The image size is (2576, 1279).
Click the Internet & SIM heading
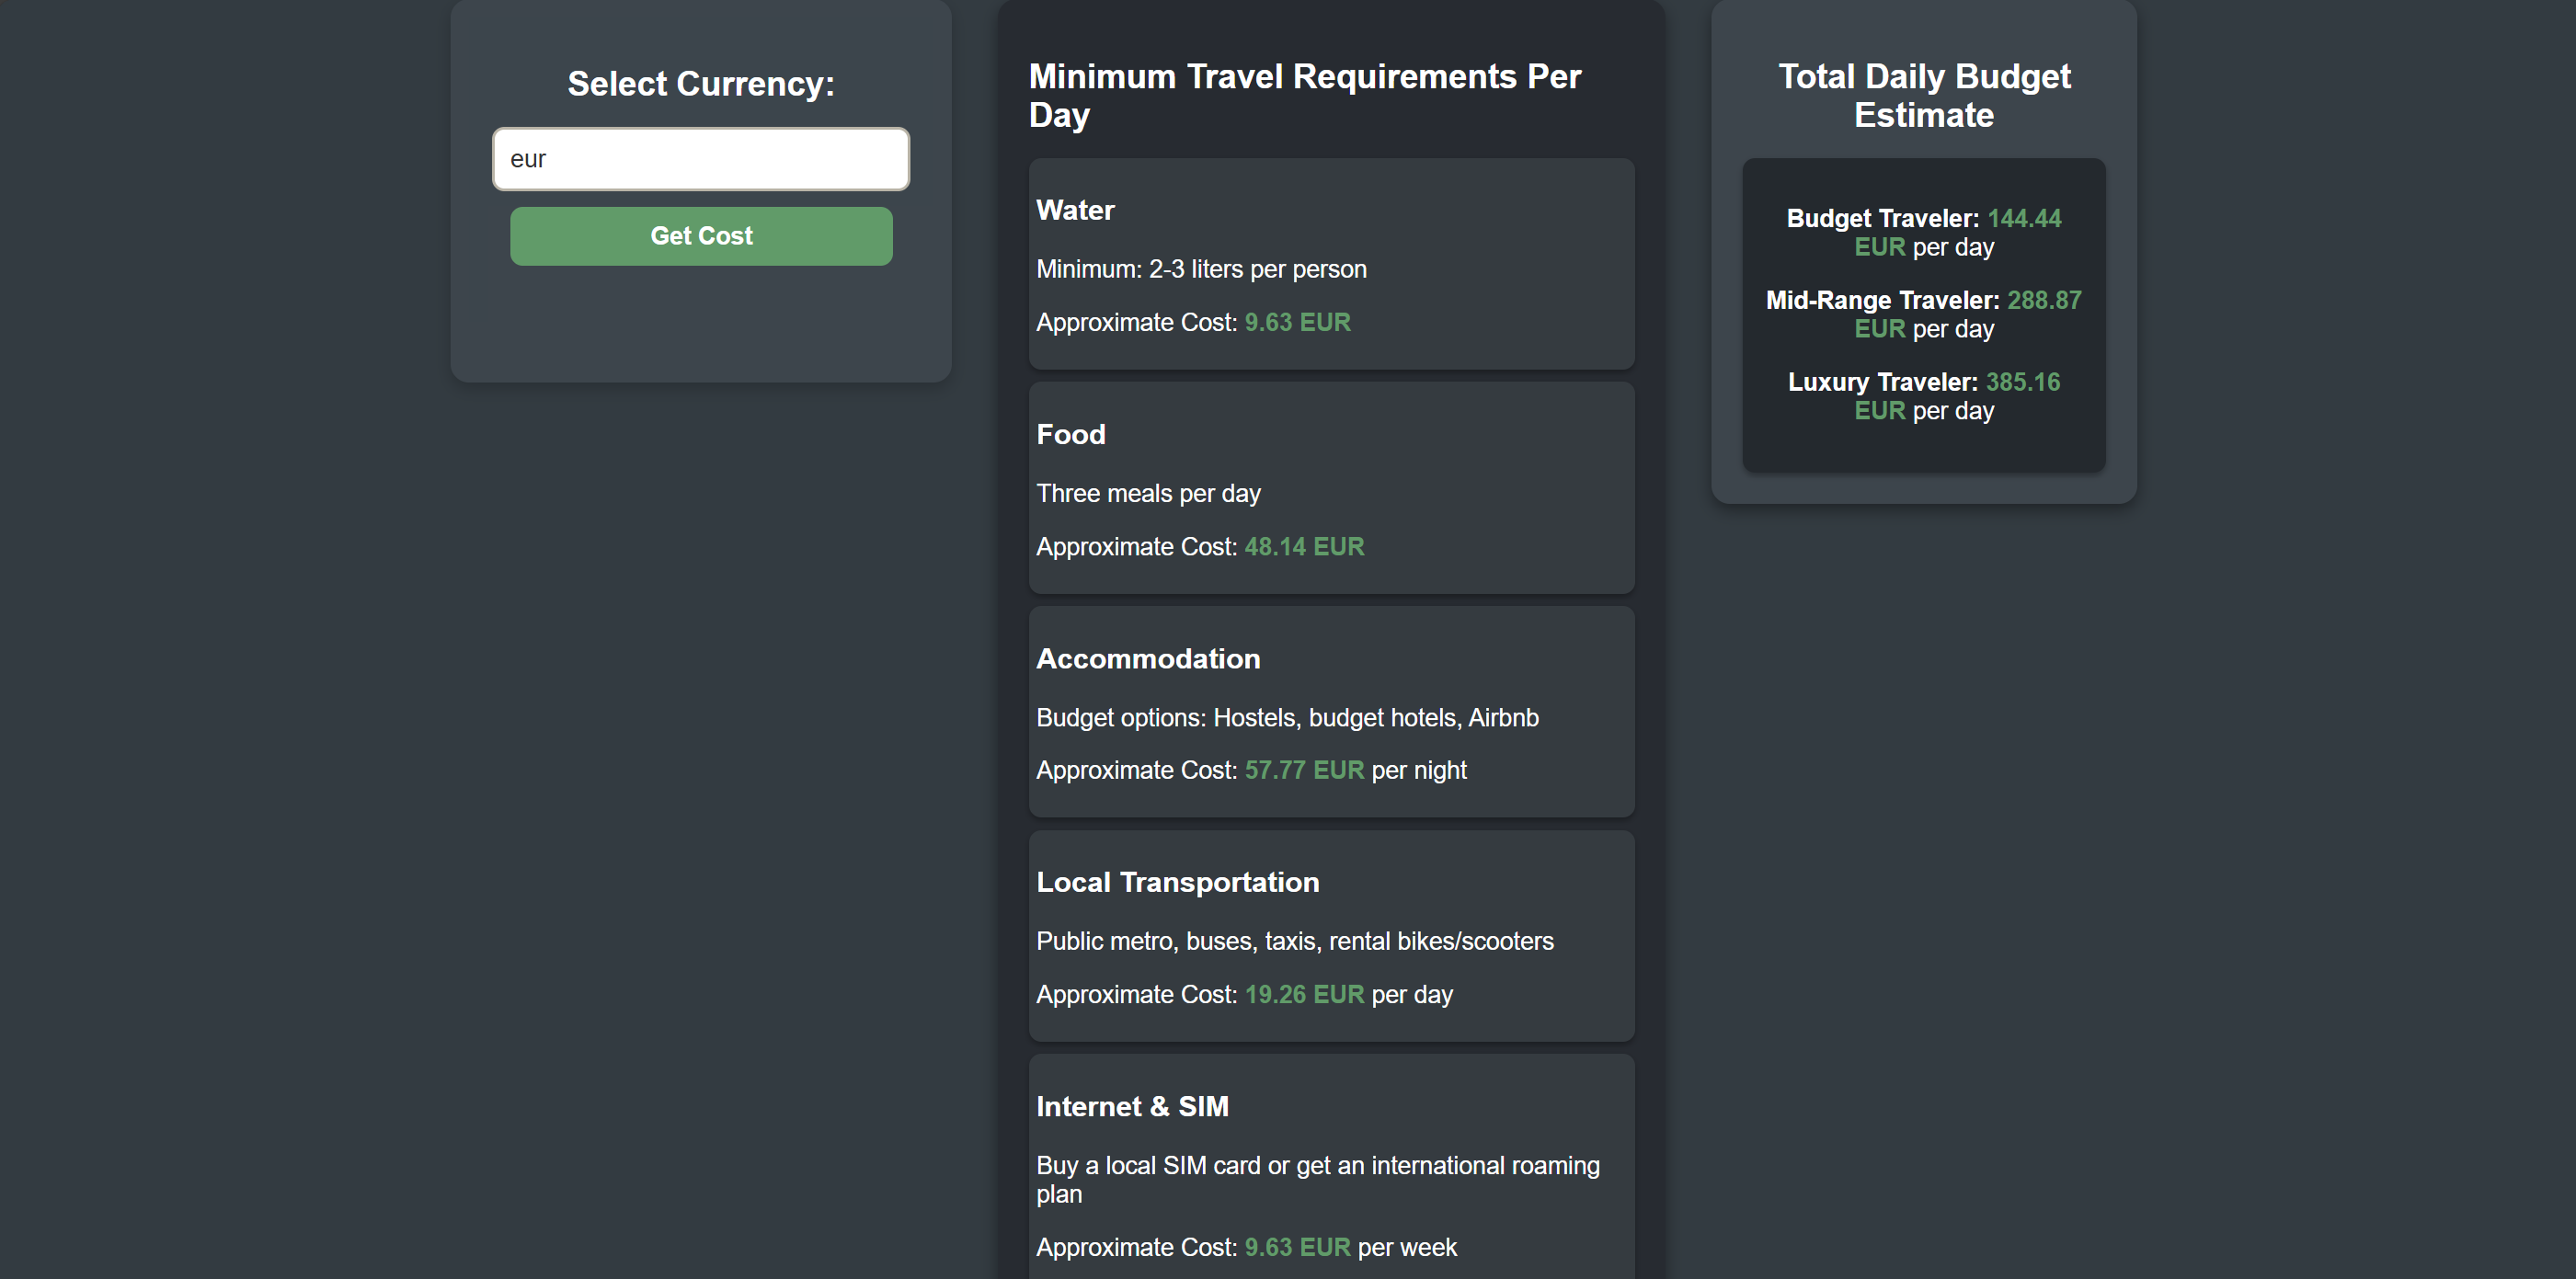[1131, 1107]
